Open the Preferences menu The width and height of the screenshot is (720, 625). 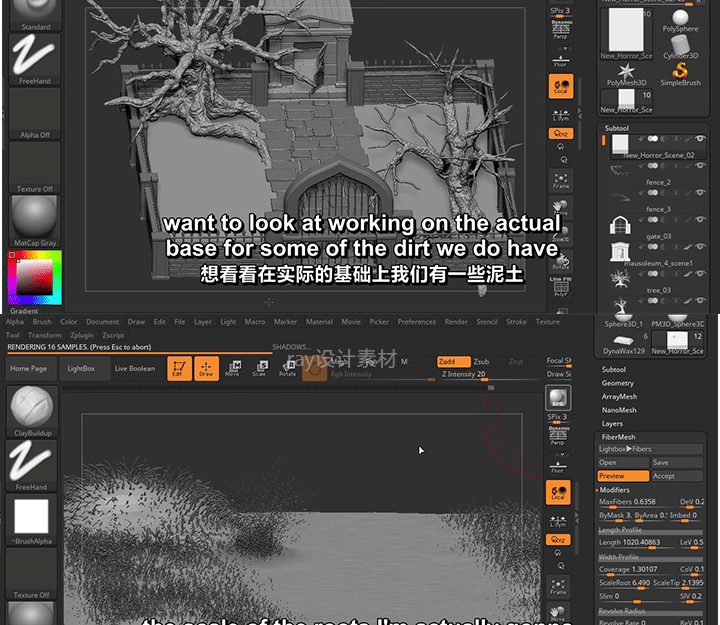coord(416,322)
